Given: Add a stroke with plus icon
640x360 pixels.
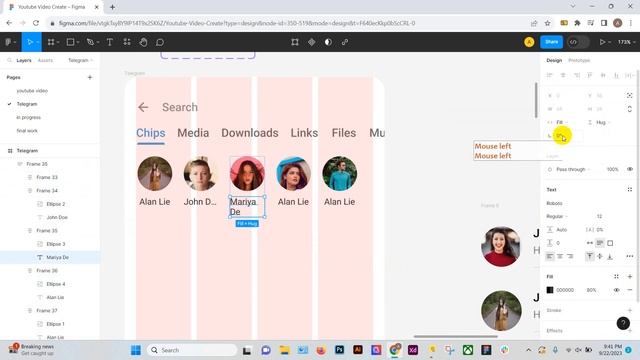Looking at the screenshot, I should [x=629, y=310].
